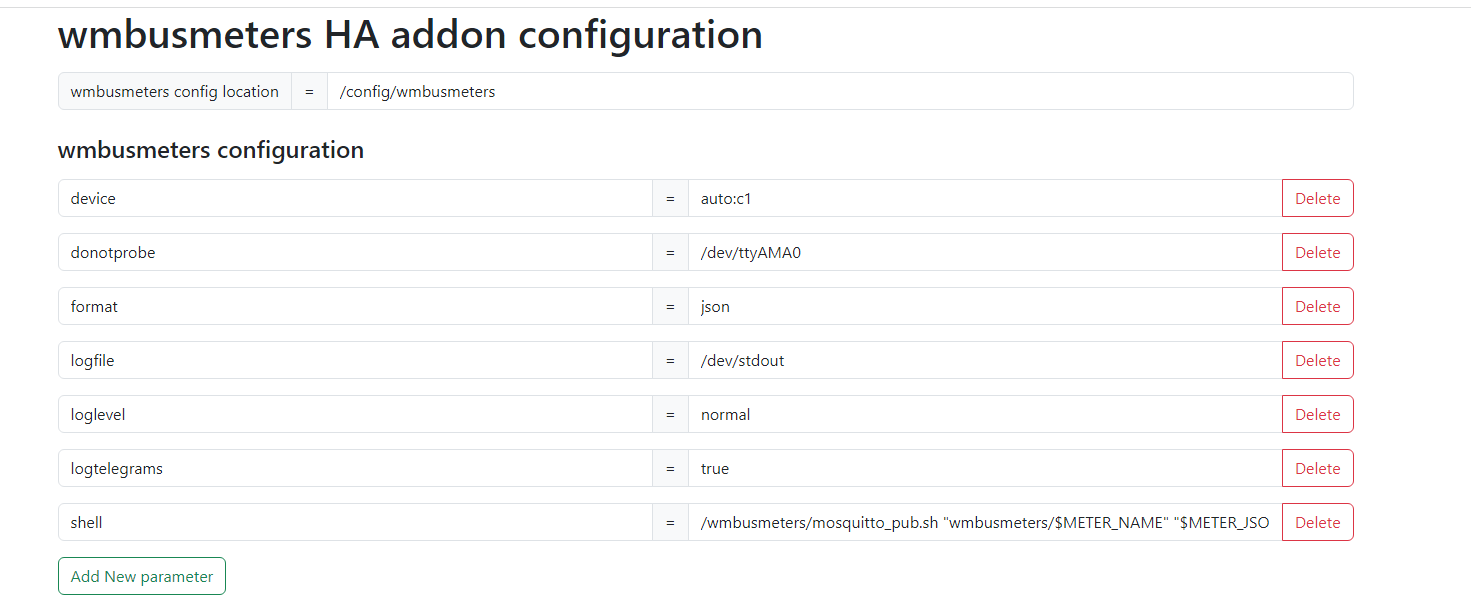Click the Add New parameter button
This screenshot has height=607, width=1471.
pyautogui.click(x=141, y=576)
